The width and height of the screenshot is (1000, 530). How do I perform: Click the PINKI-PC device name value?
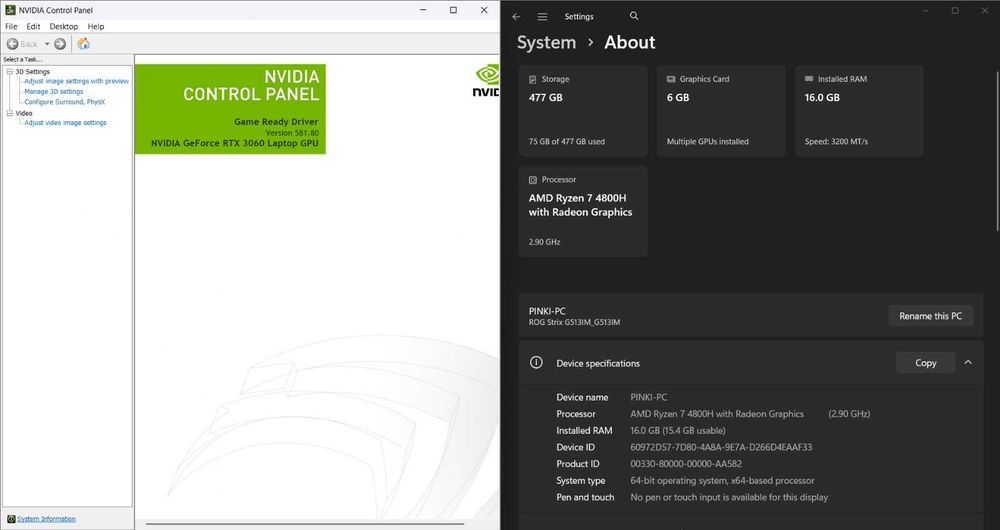[x=649, y=397]
